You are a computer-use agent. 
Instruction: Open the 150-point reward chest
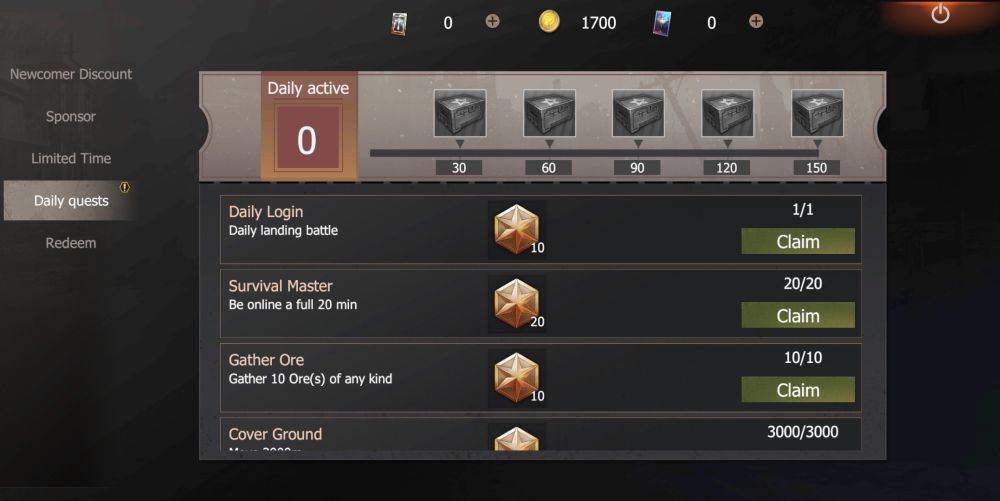pos(817,113)
